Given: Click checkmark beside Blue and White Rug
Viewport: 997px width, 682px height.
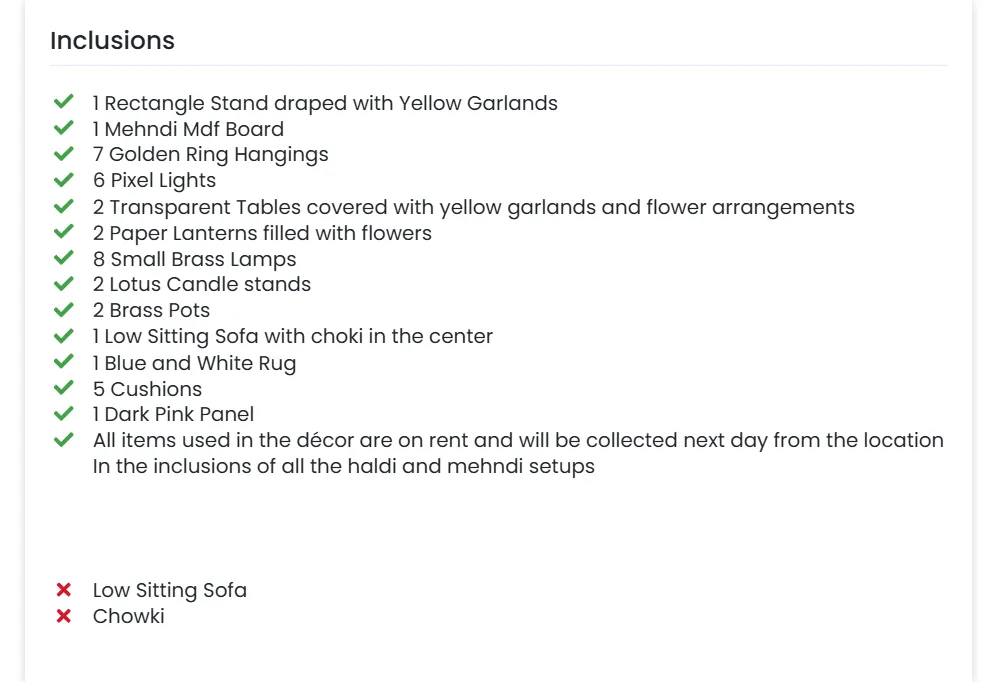Looking at the screenshot, I should pos(64,363).
